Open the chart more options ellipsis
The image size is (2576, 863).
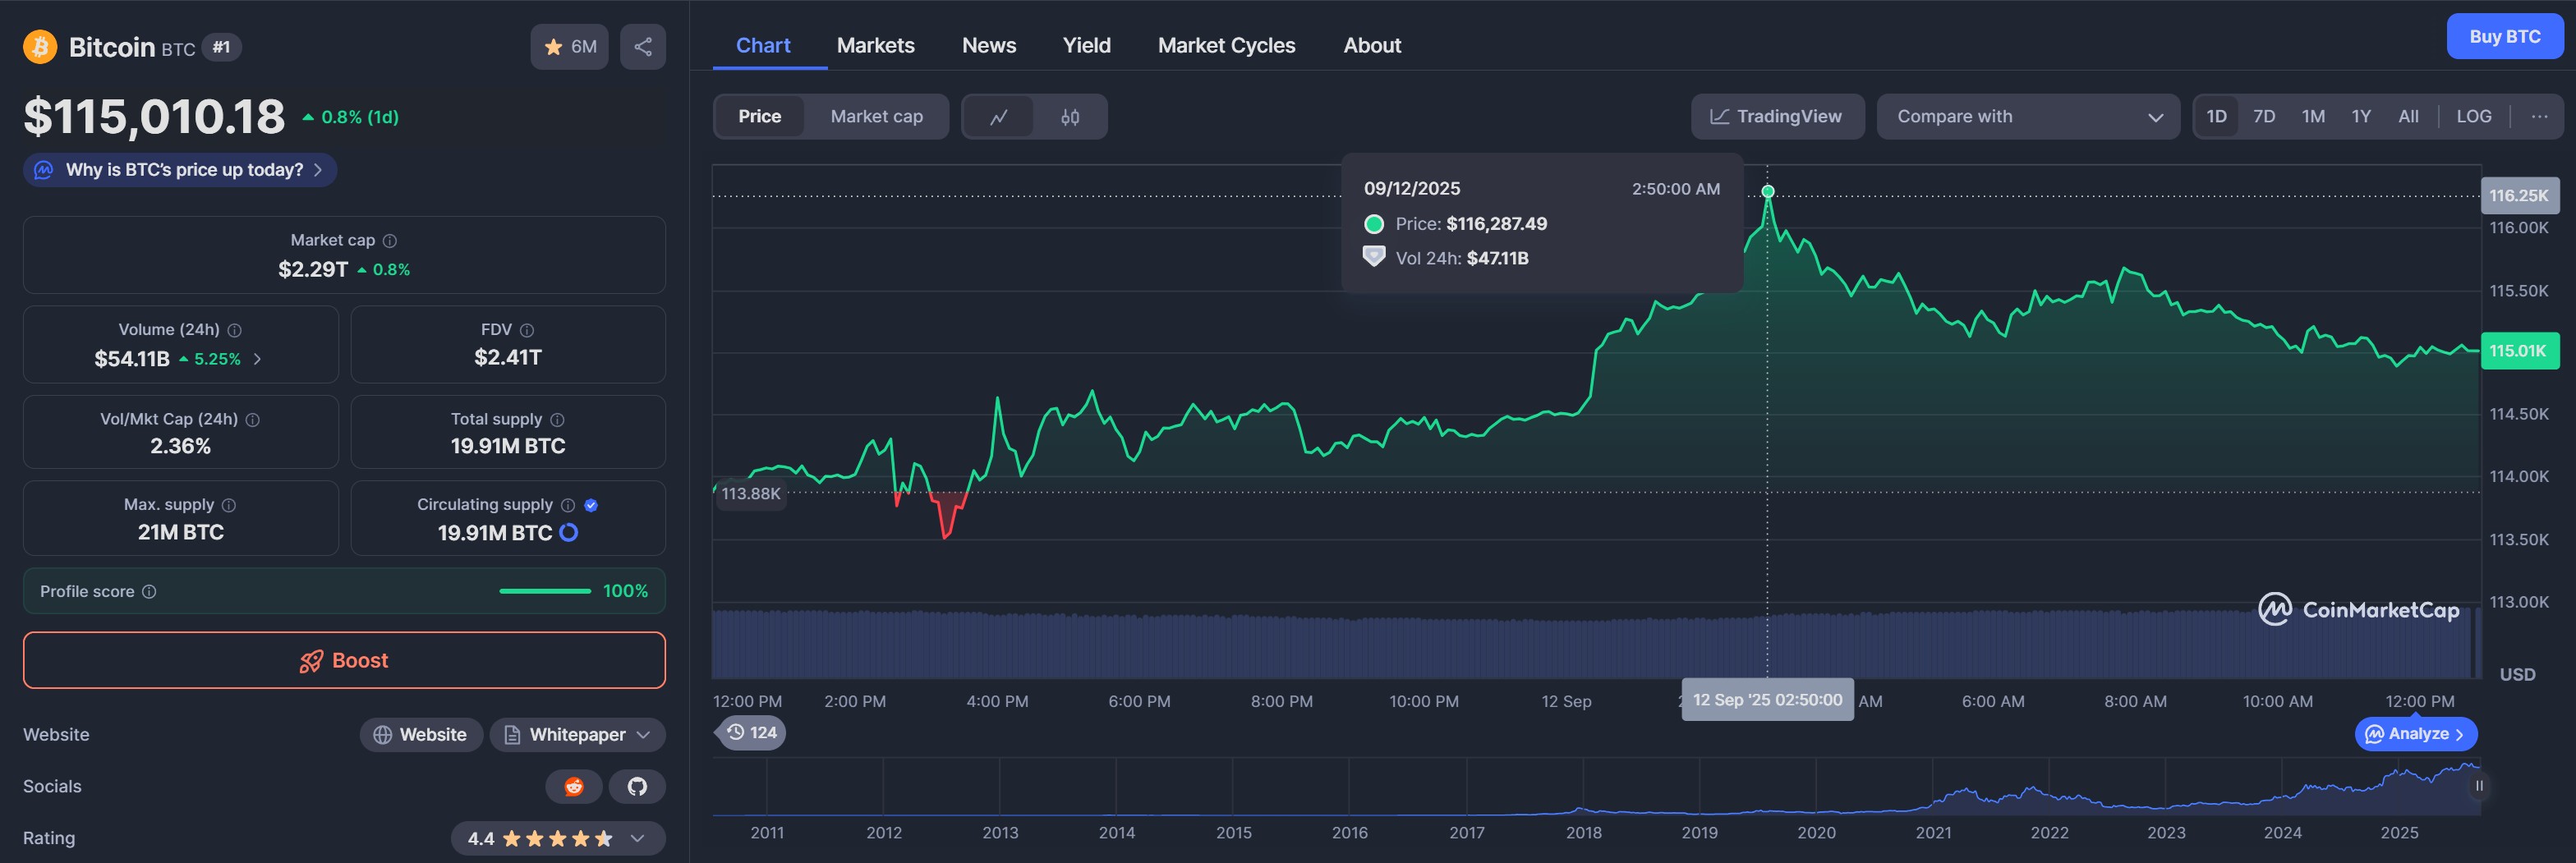(x=2538, y=117)
